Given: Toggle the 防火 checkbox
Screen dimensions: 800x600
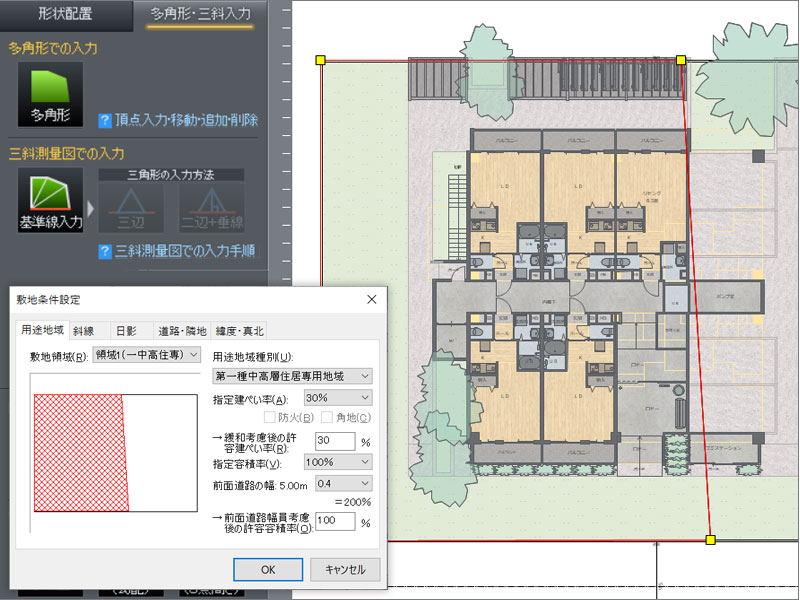Looking at the screenshot, I should (268, 417).
